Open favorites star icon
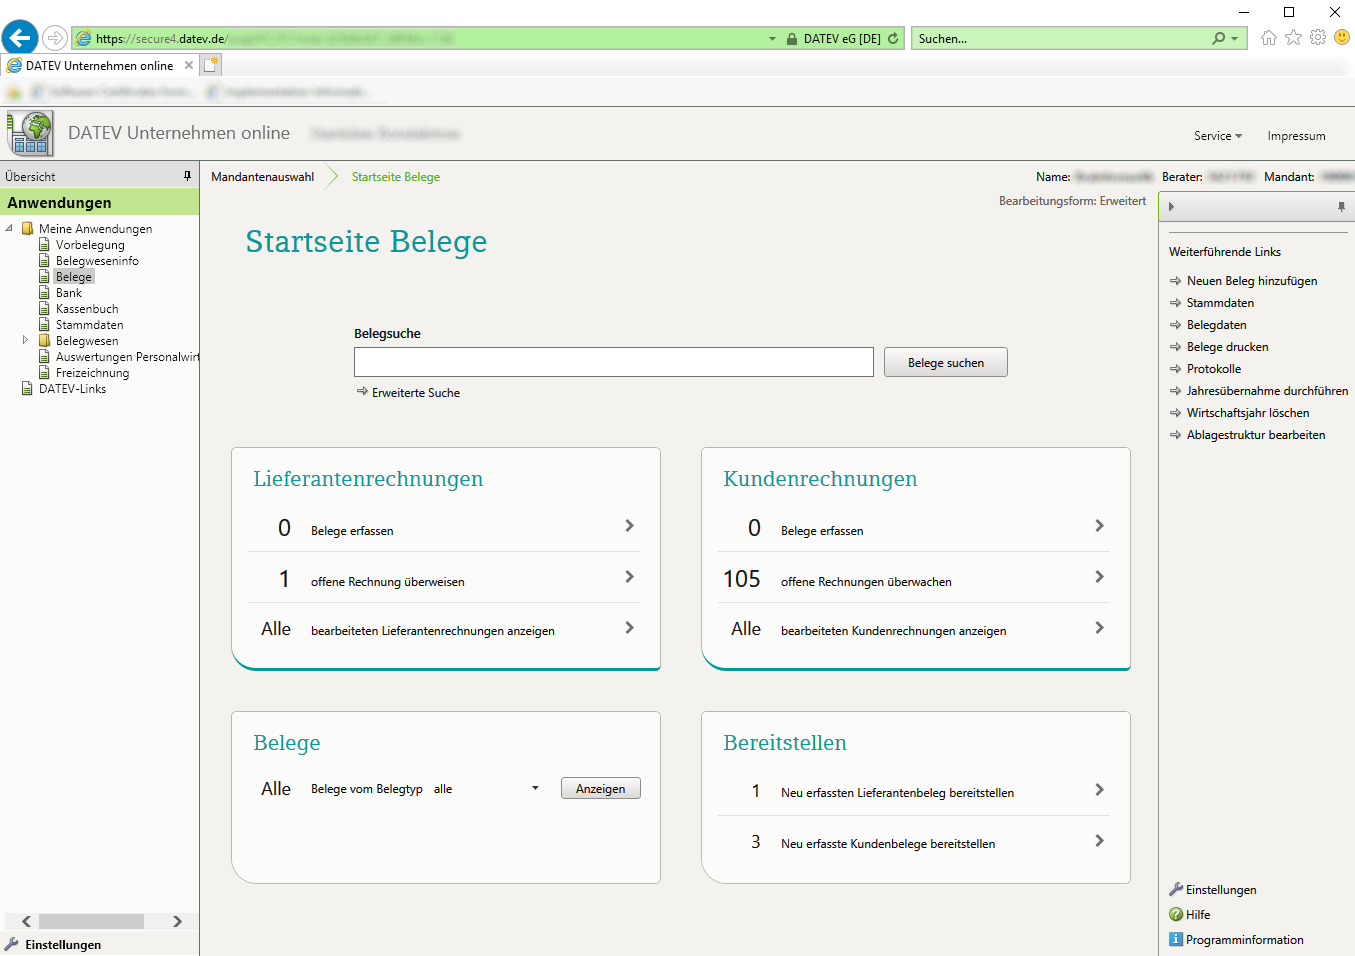This screenshot has width=1355, height=956. point(1294,38)
